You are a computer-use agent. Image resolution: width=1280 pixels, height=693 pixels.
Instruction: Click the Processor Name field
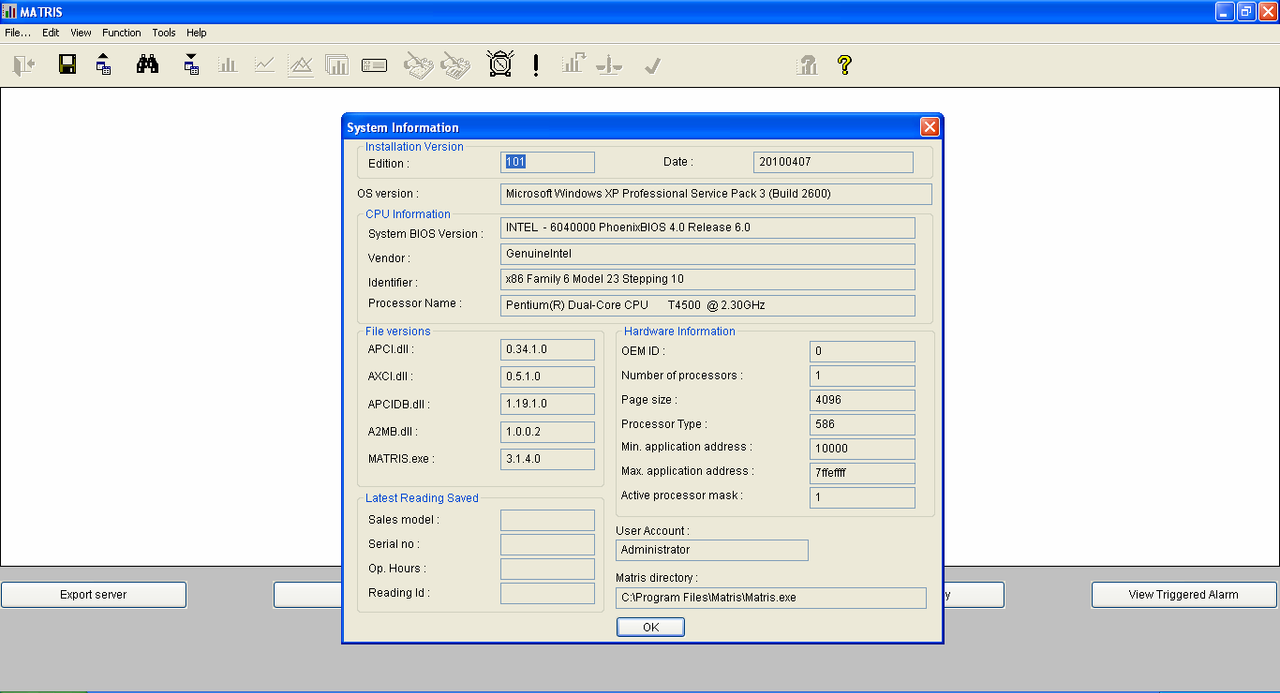pyautogui.click(x=708, y=305)
